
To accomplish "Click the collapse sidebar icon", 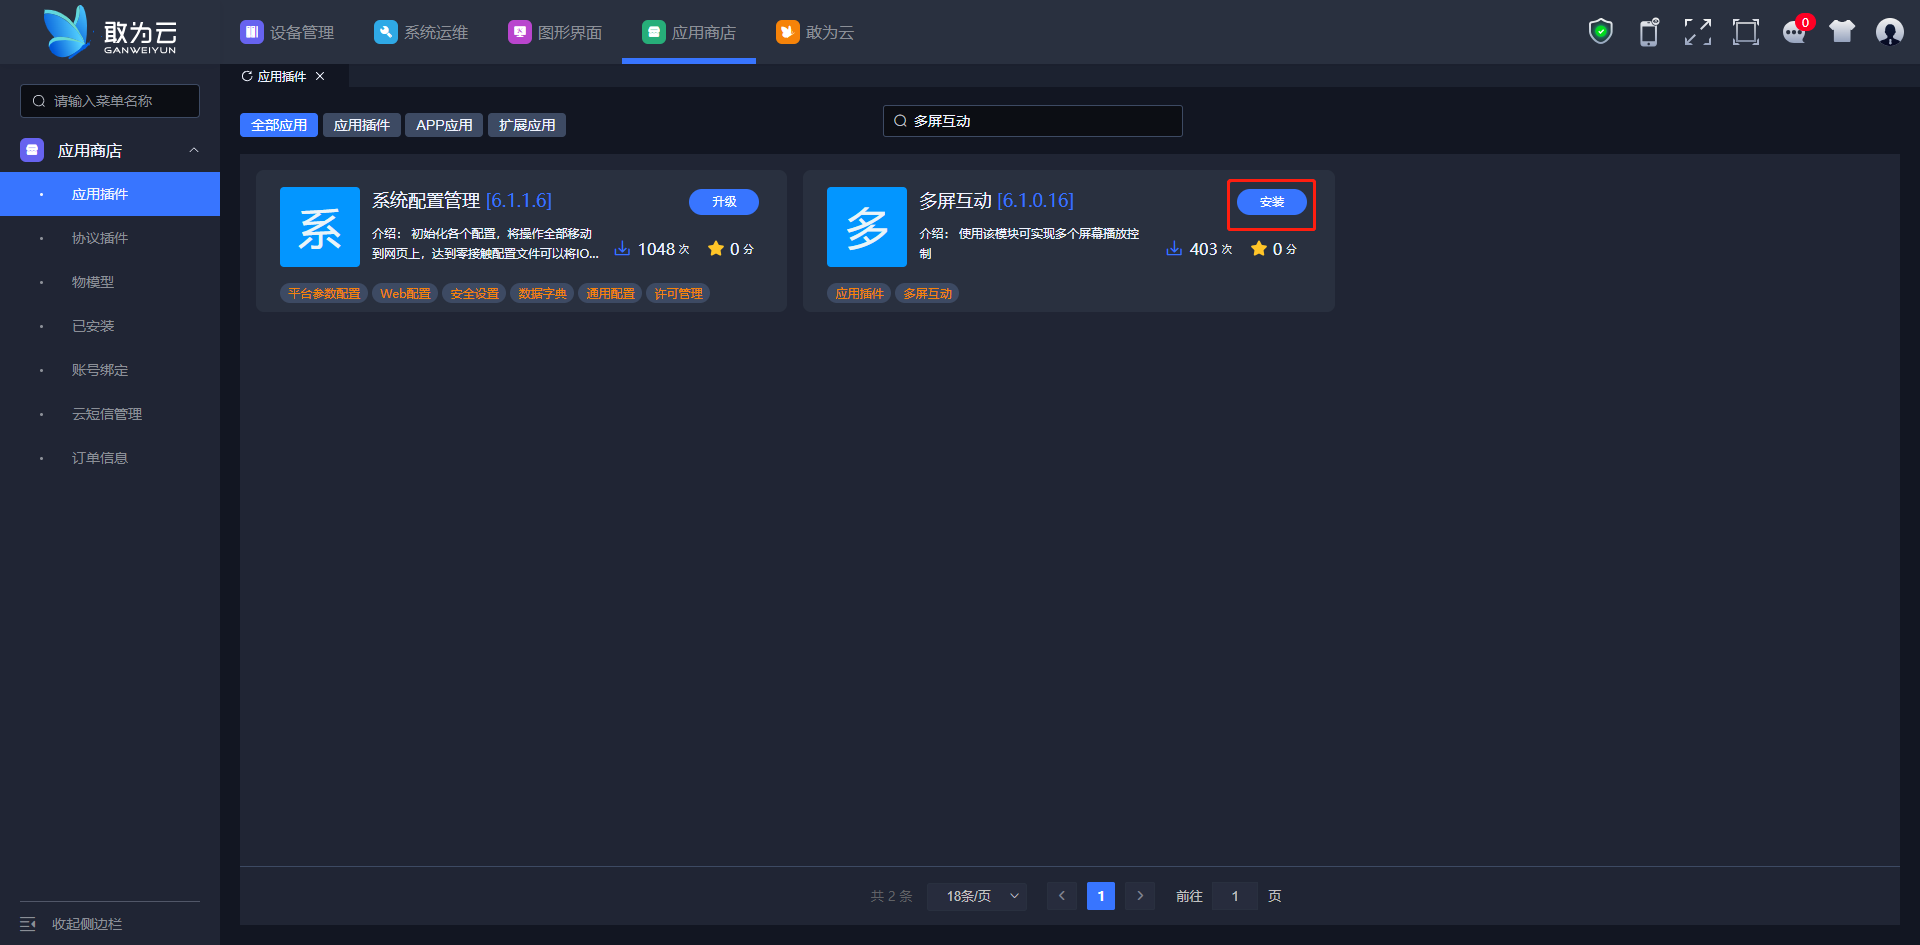I will click(x=28, y=924).
